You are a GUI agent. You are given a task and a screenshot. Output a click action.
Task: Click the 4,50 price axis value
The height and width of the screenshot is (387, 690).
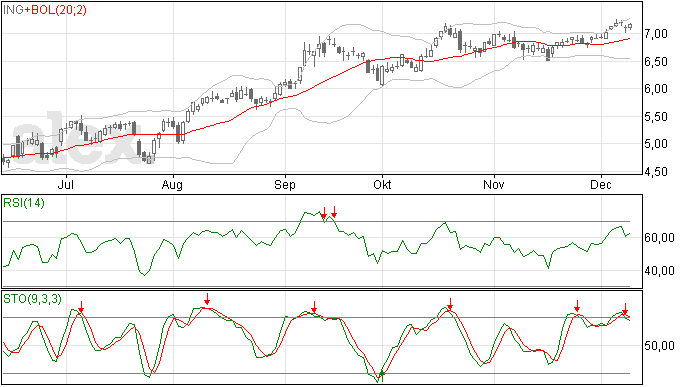coord(656,172)
